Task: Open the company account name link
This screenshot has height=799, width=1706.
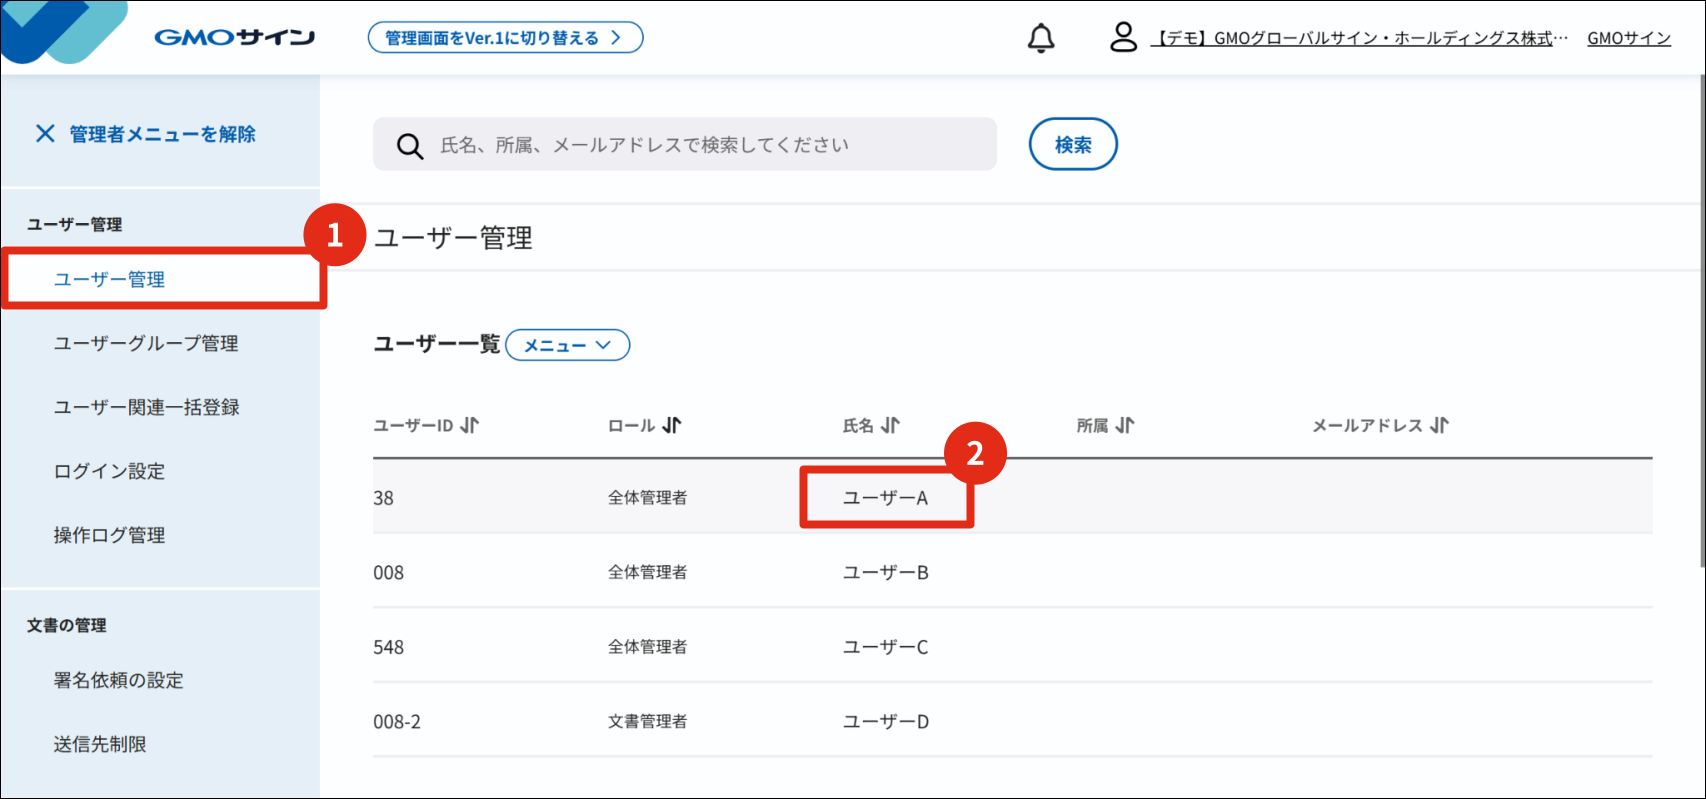Action: 1359,38
